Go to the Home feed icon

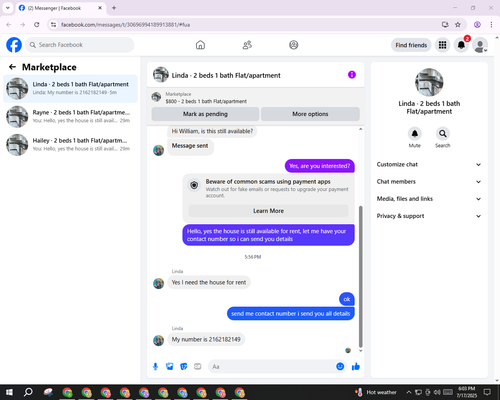[200, 45]
